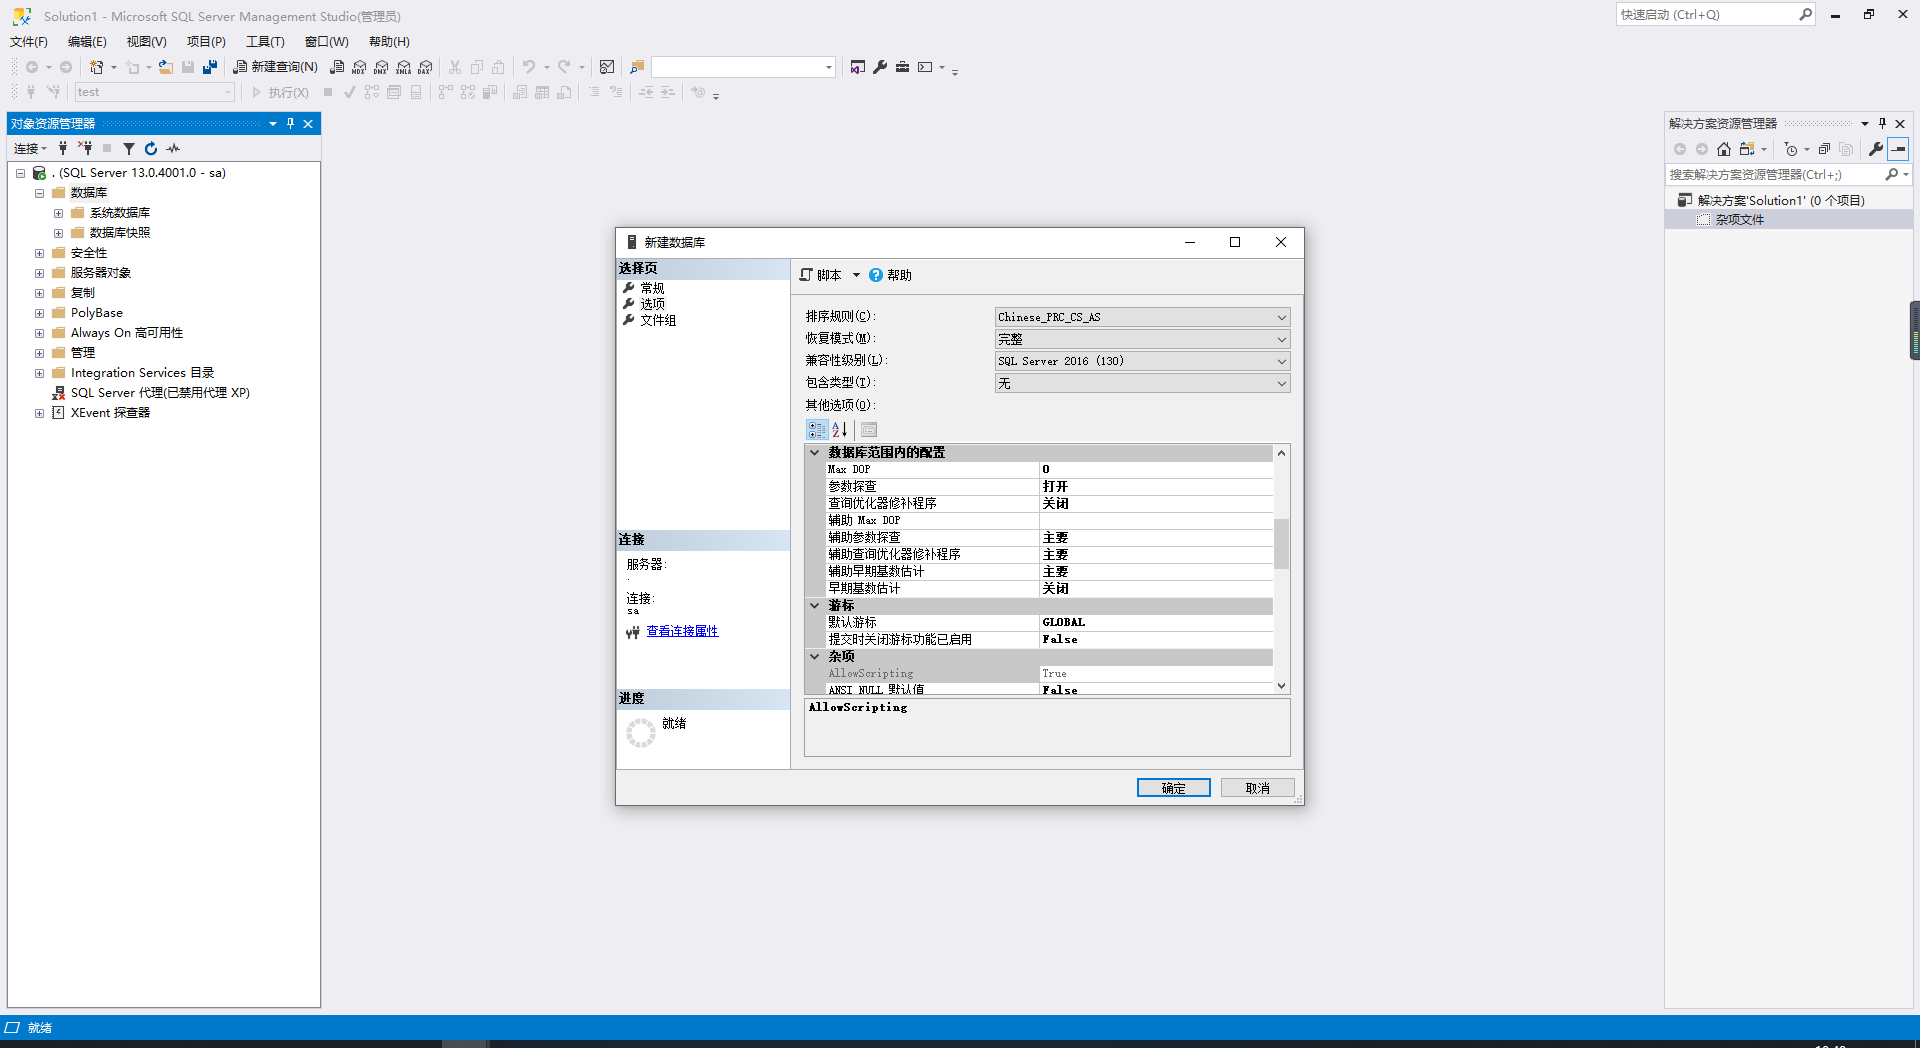
Task: Open the recovery model dropdown
Action: [x=1142, y=339]
